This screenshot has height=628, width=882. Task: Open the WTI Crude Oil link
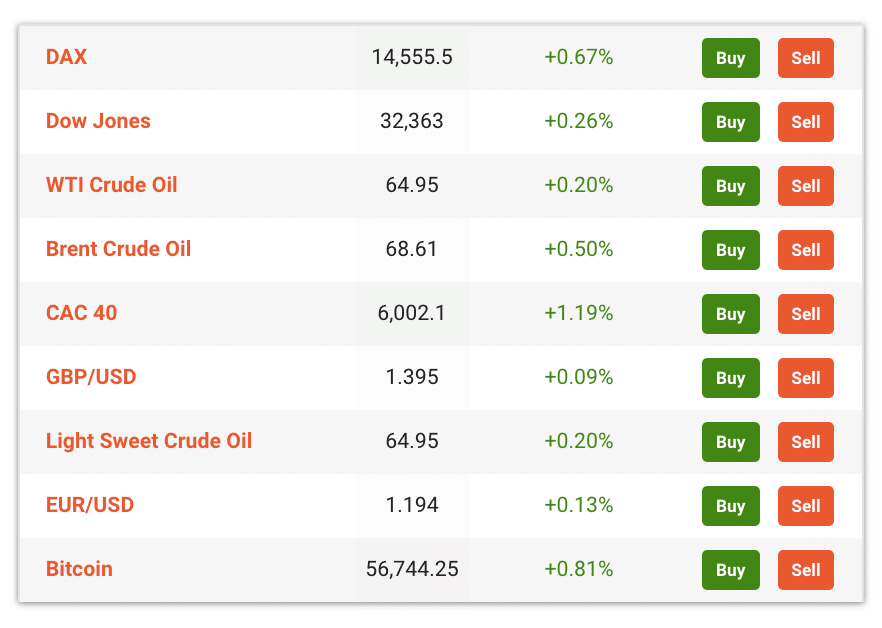111,185
